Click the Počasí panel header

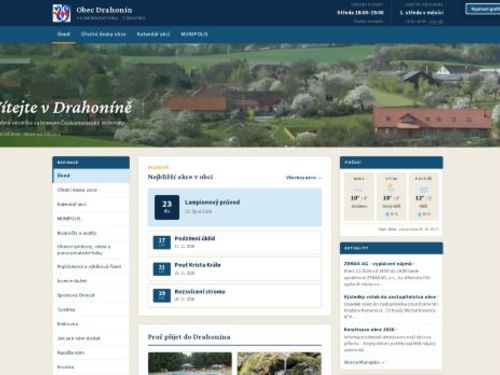391,162
